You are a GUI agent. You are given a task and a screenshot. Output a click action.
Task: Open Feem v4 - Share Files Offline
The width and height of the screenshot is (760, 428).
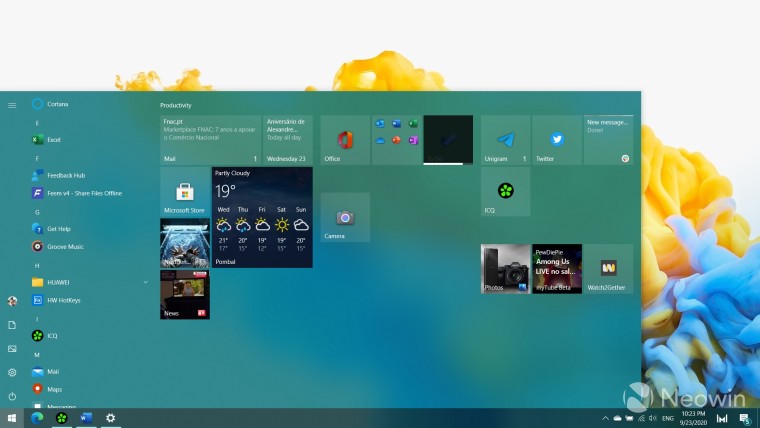77,193
